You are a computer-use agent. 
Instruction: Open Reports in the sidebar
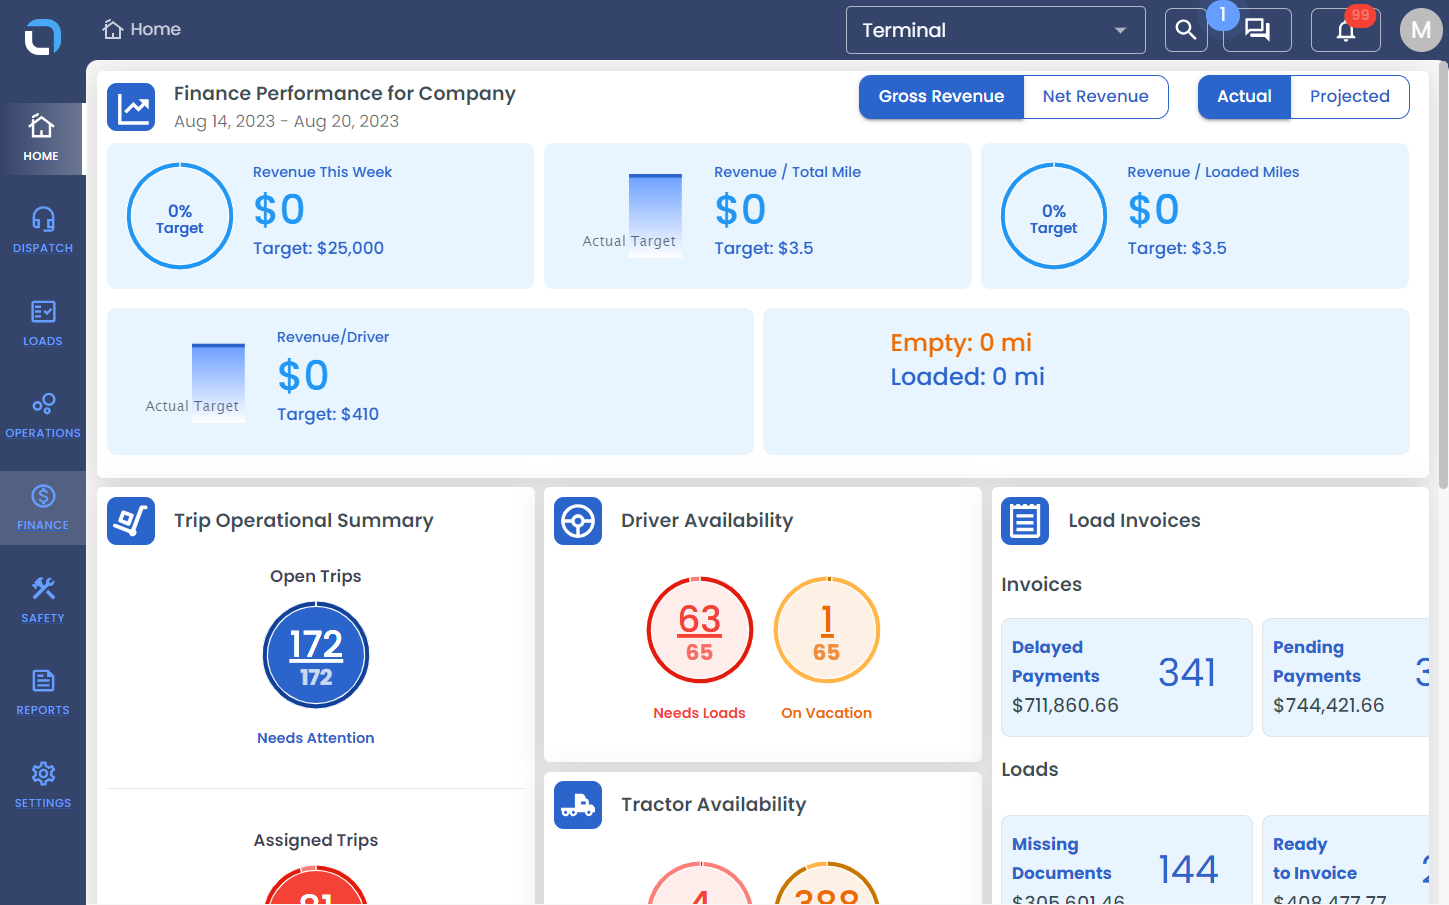43,693
